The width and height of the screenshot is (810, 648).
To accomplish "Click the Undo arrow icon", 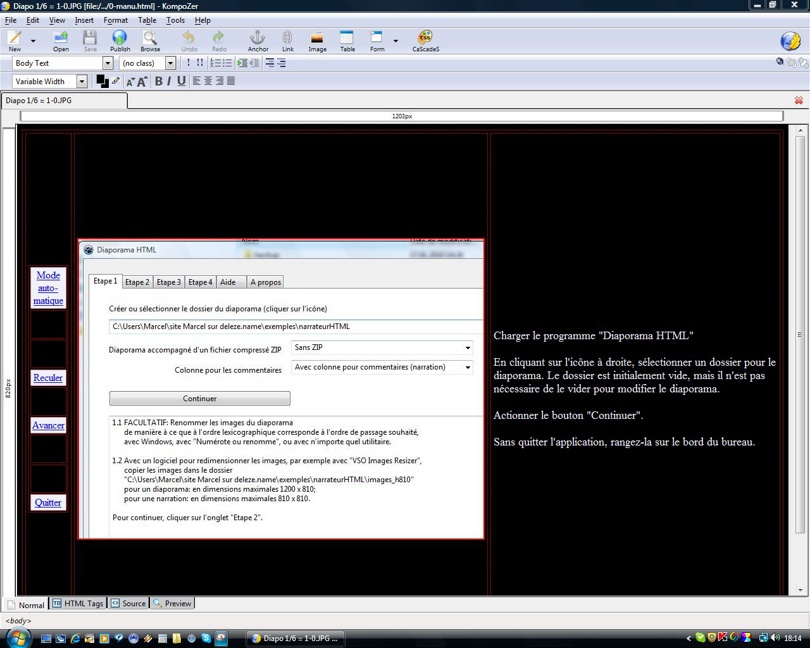I will coord(189,41).
